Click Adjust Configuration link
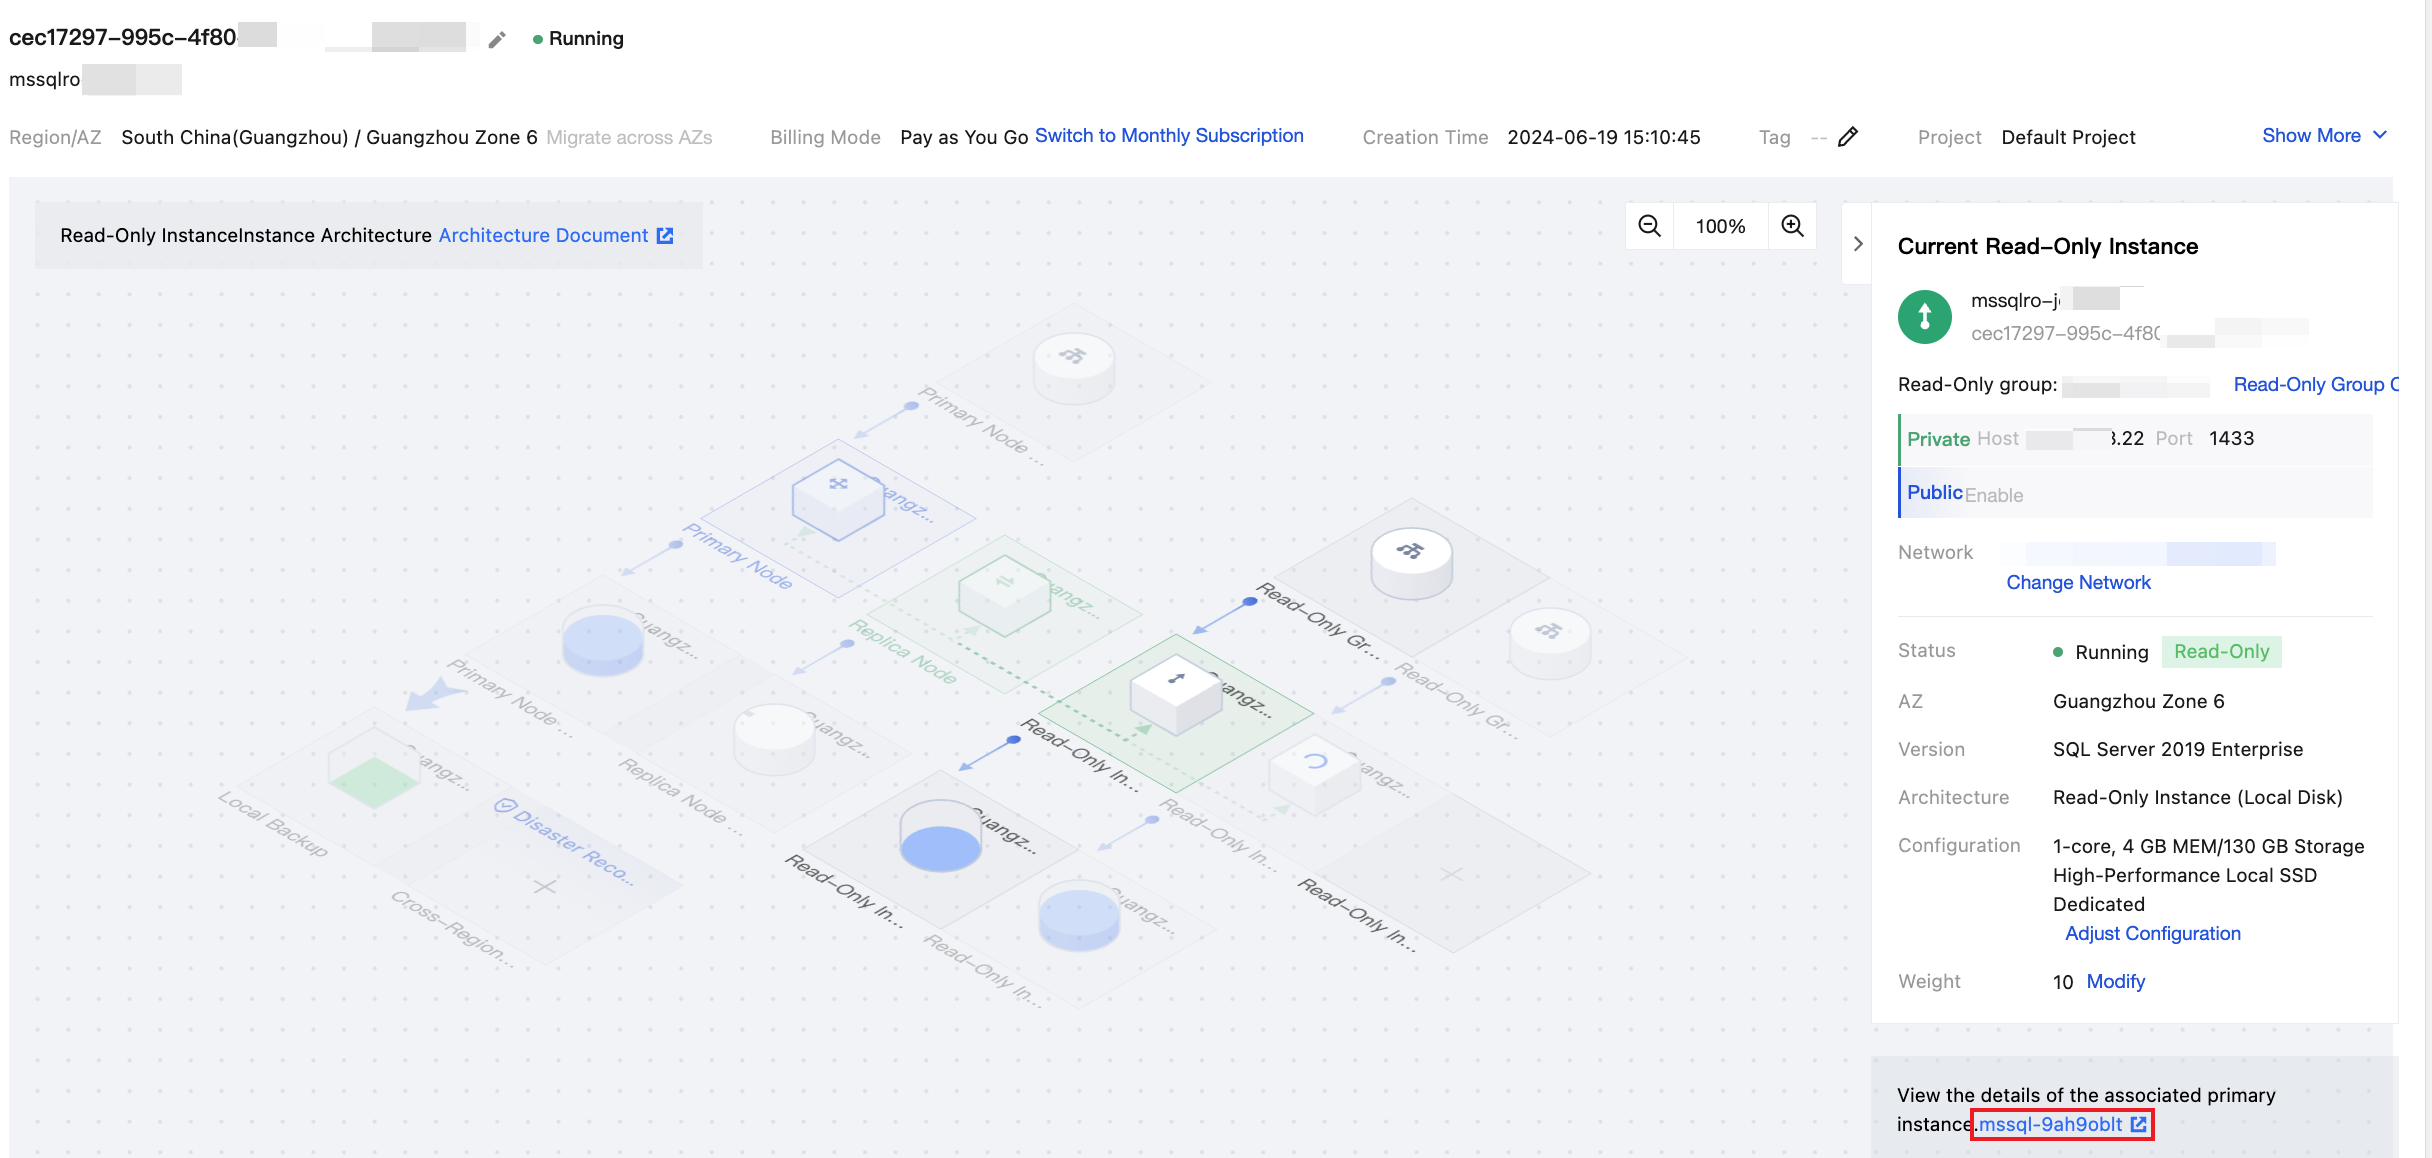 point(2152,934)
